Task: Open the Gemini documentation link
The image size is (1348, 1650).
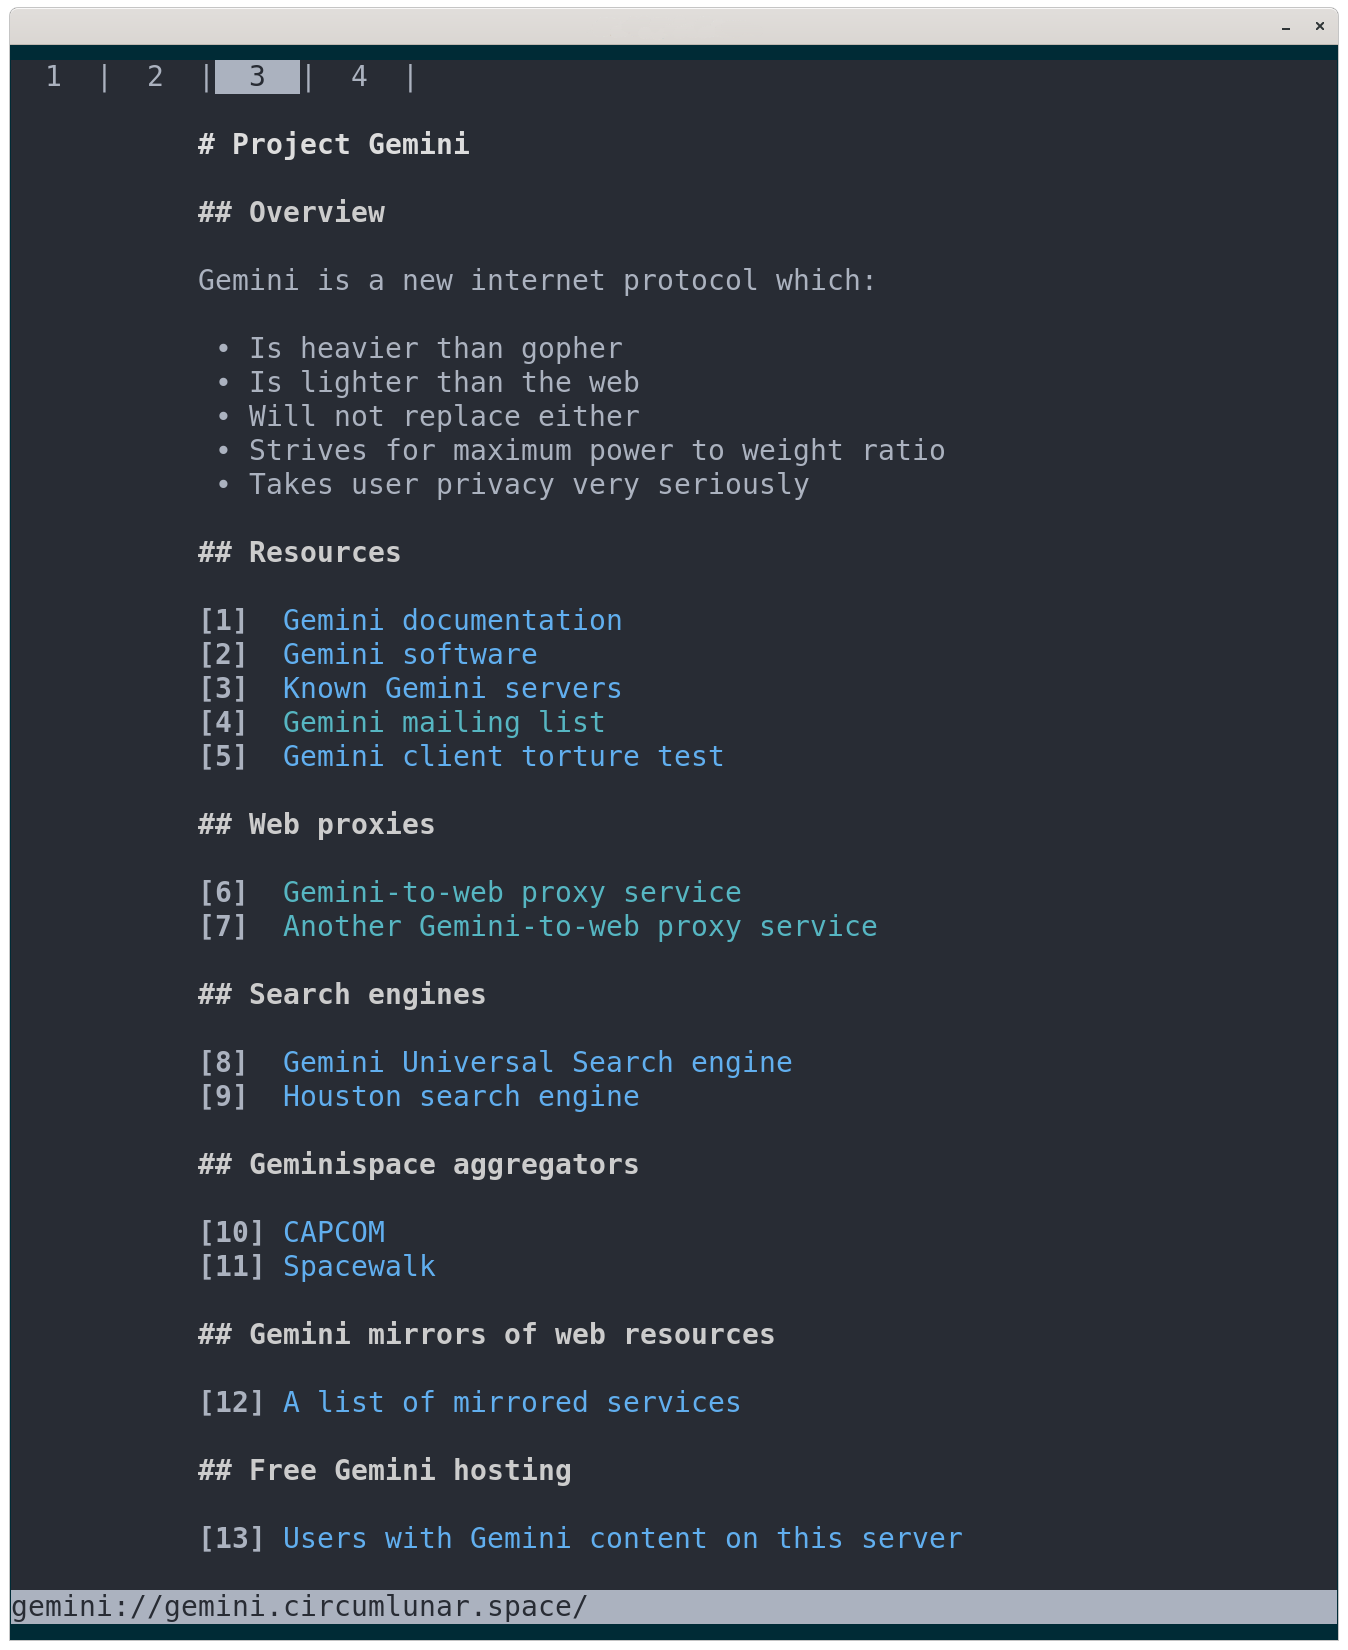Action: pyautogui.click(x=452, y=620)
